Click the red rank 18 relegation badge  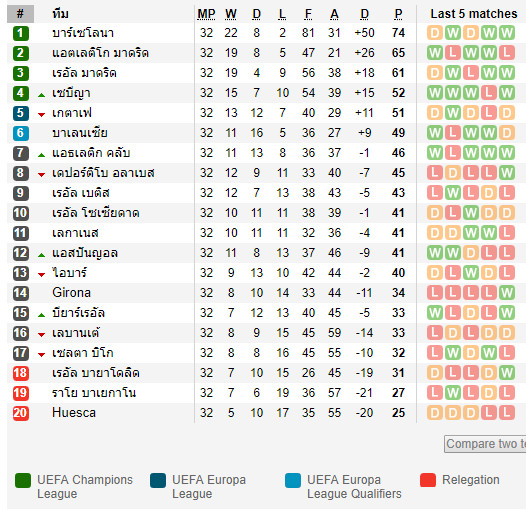click(x=20, y=373)
